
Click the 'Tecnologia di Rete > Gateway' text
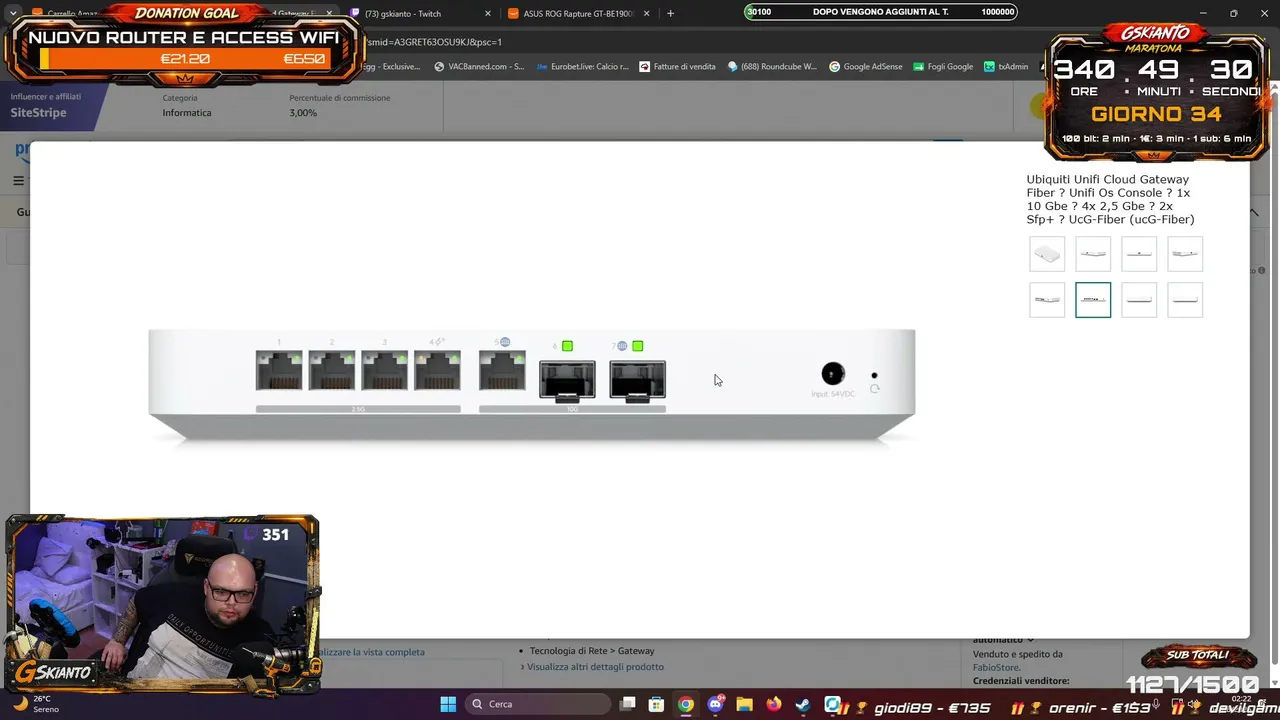coord(592,651)
